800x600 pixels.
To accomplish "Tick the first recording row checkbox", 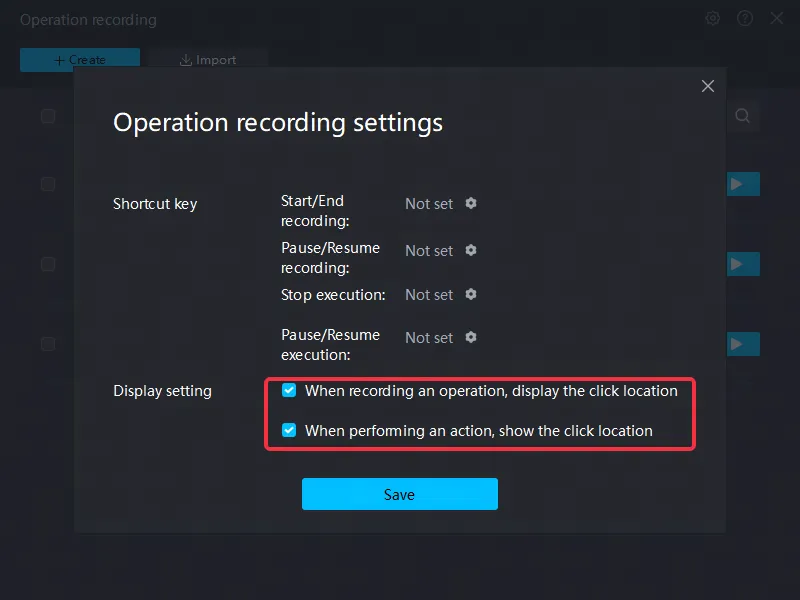I will (48, 184).
